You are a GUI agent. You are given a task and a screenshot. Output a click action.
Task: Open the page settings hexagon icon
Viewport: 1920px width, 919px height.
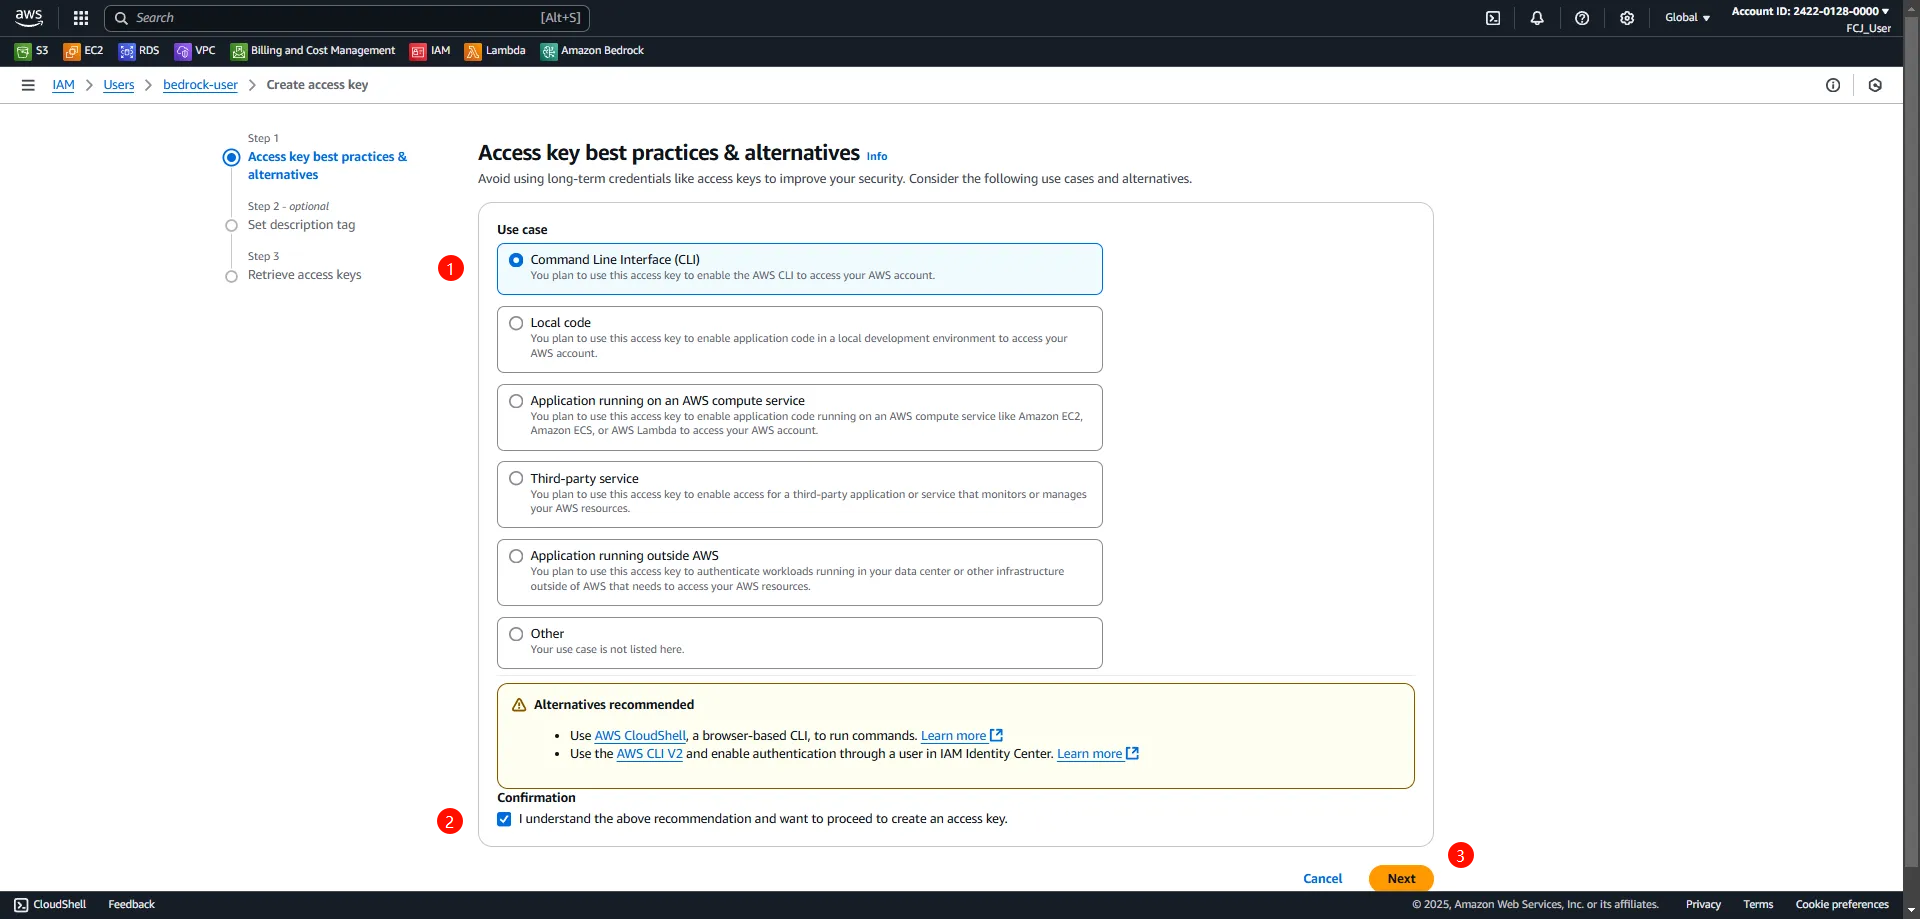tap(1875, 85)
